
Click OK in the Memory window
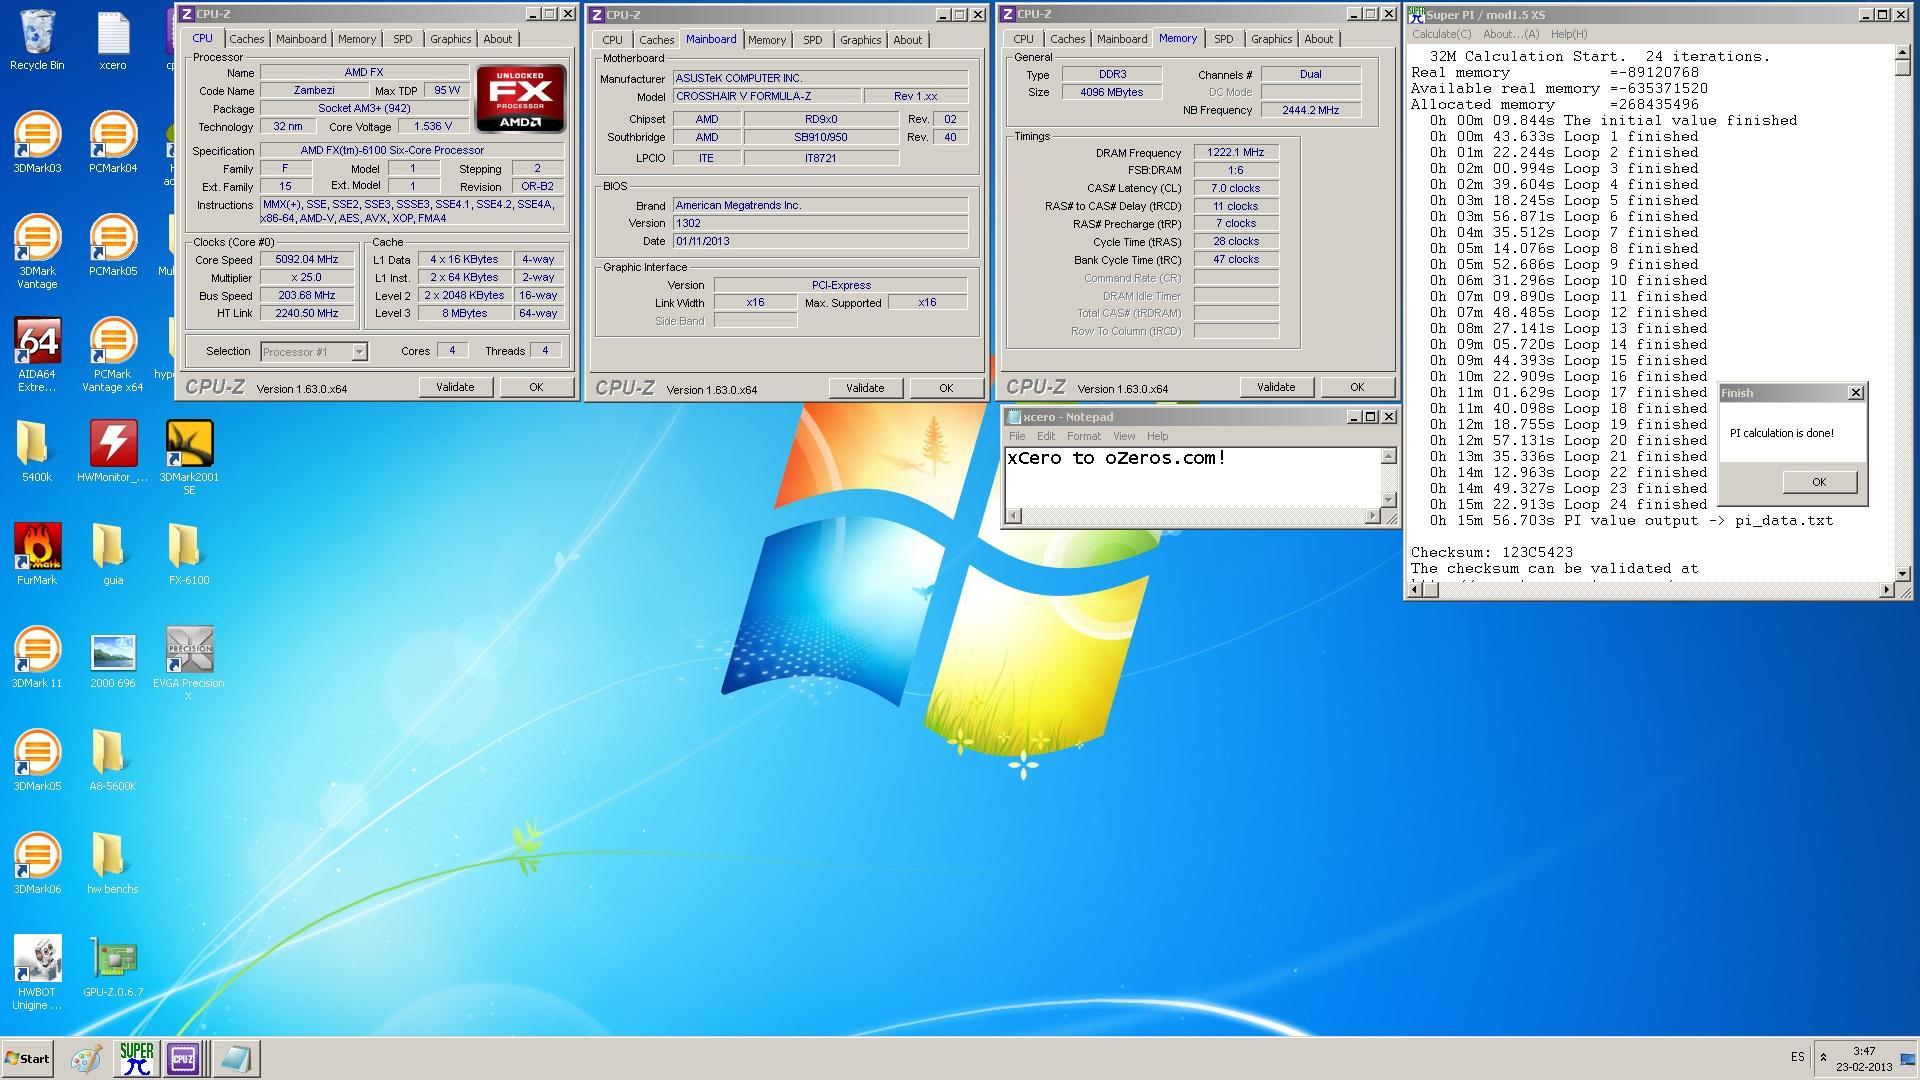[1357, 387]
